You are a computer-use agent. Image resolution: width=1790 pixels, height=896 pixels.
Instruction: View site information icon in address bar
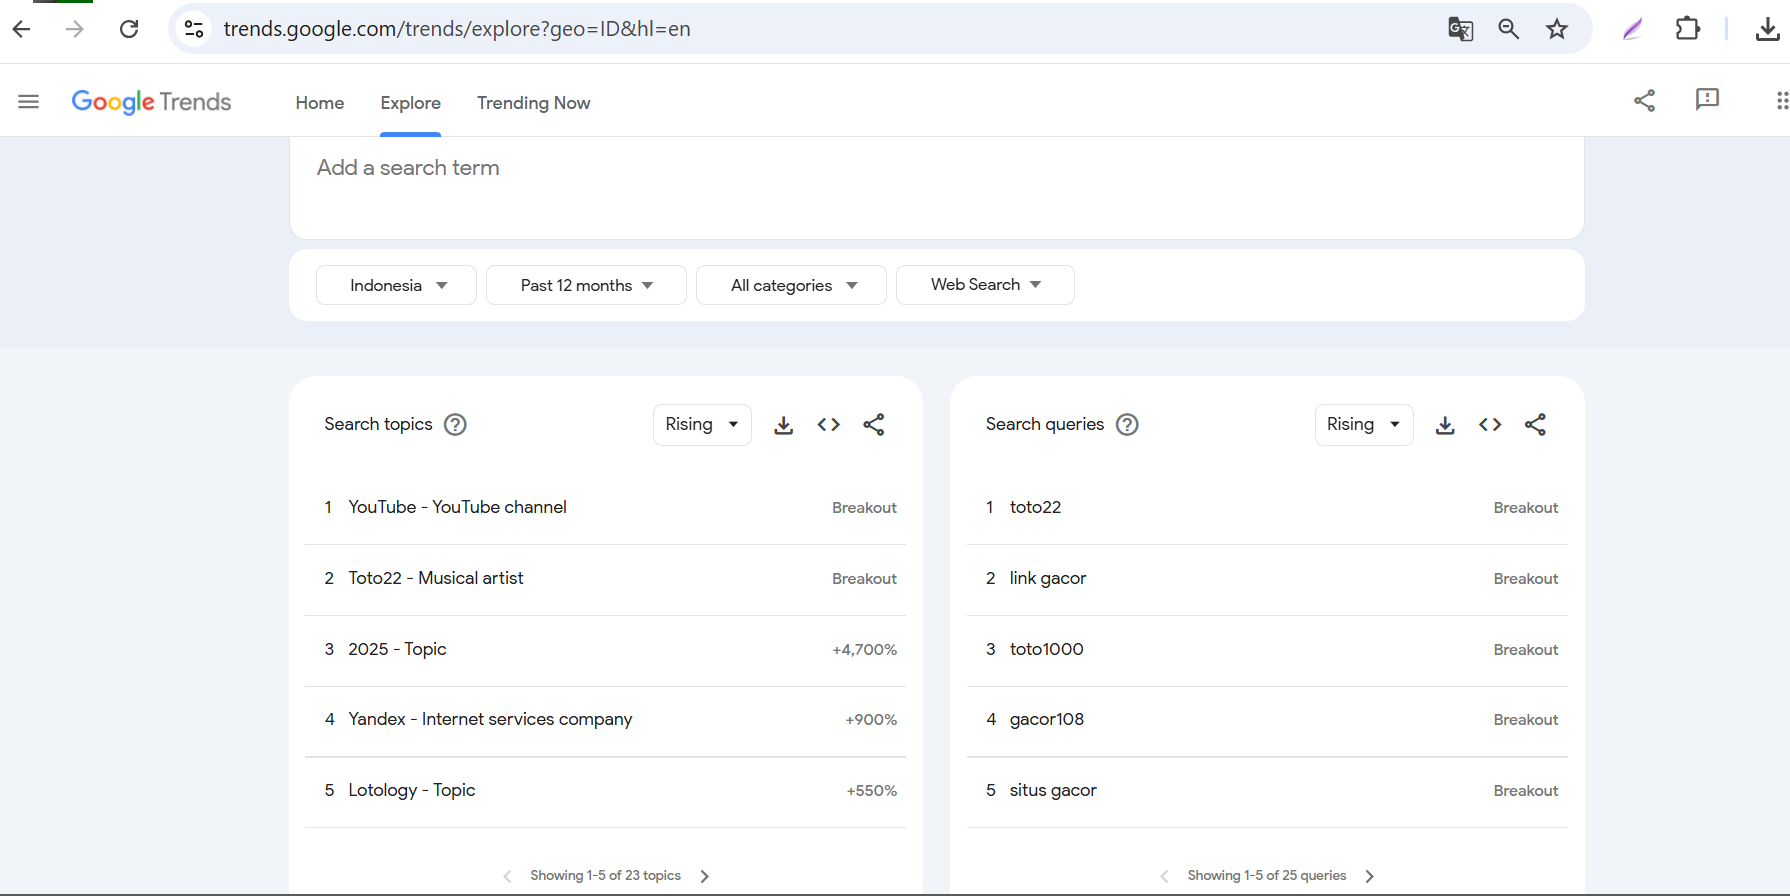(x=194, y=29)
